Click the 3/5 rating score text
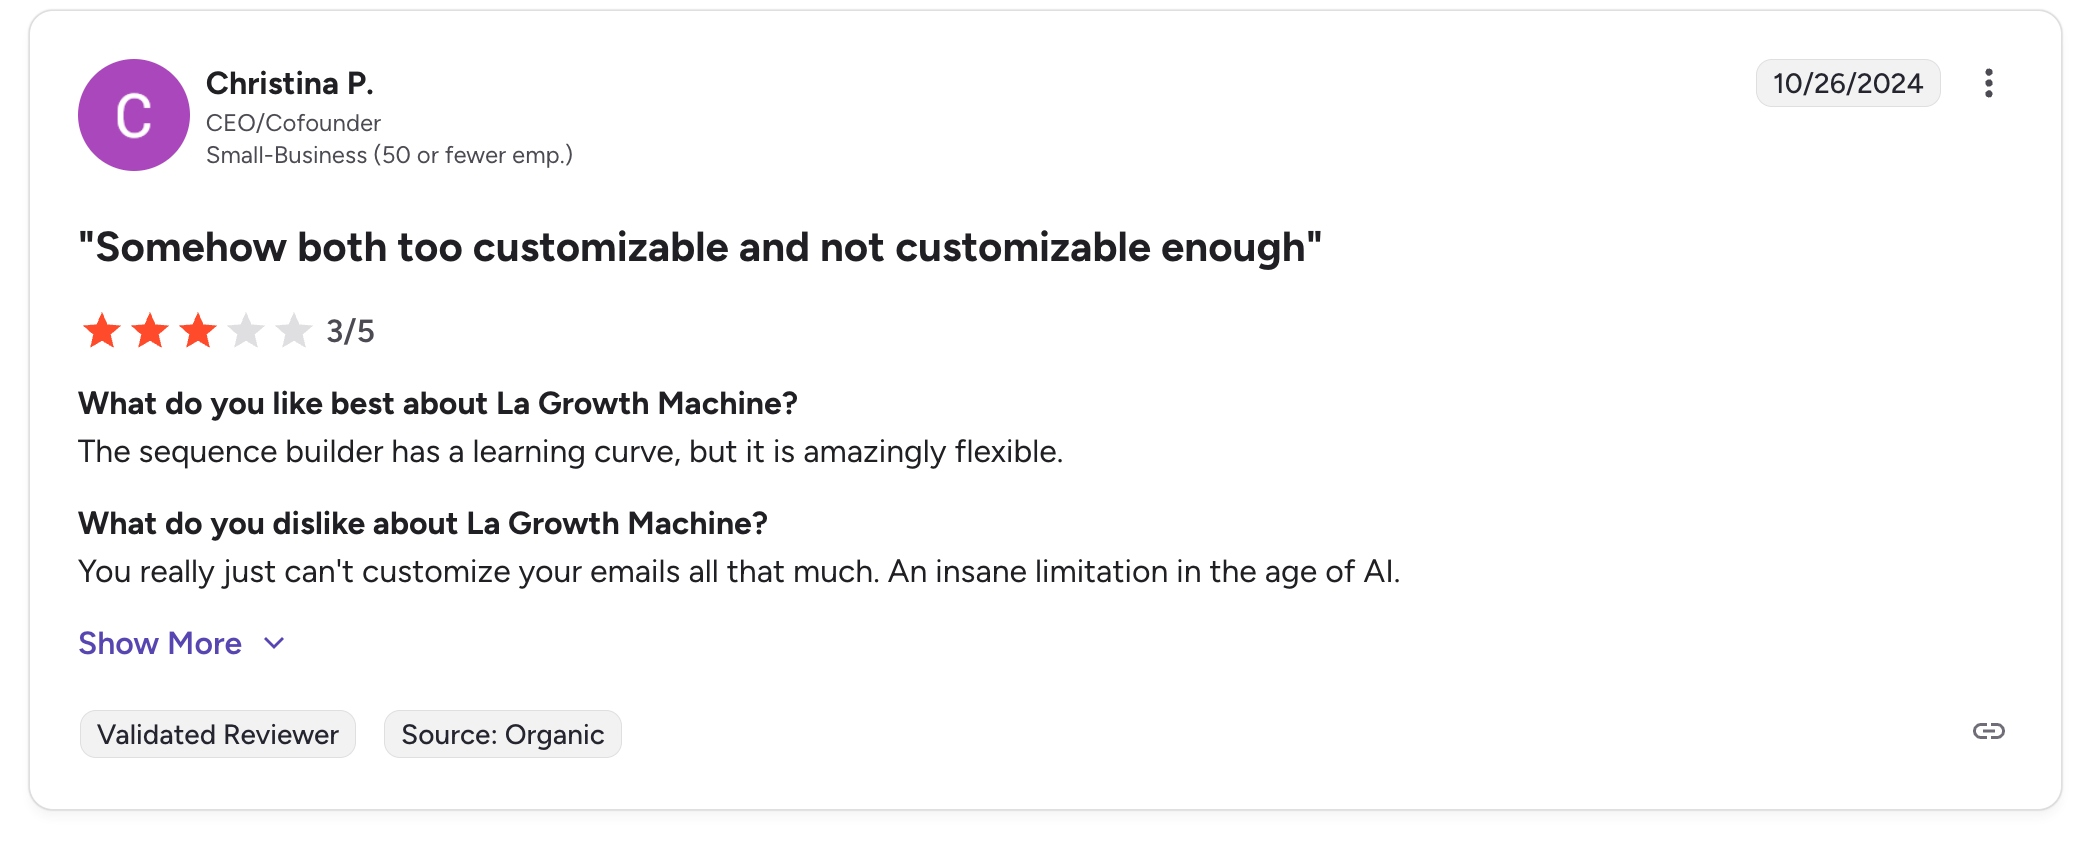This screenshot has height=854, width=2080. click(350, 331)
